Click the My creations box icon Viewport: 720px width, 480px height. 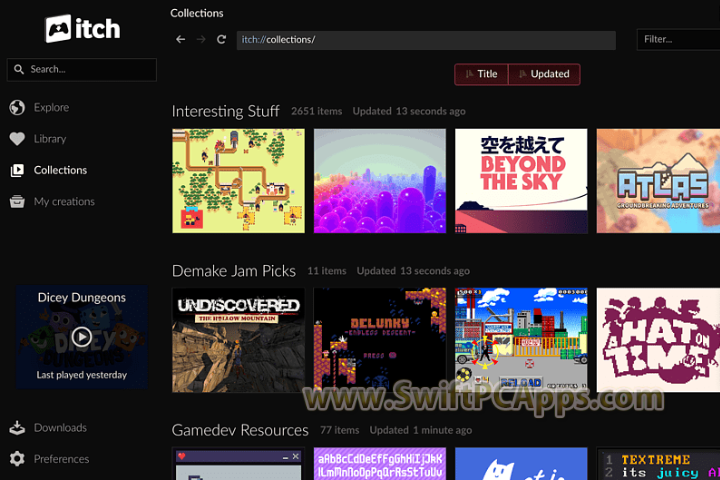tap(17, 202)
